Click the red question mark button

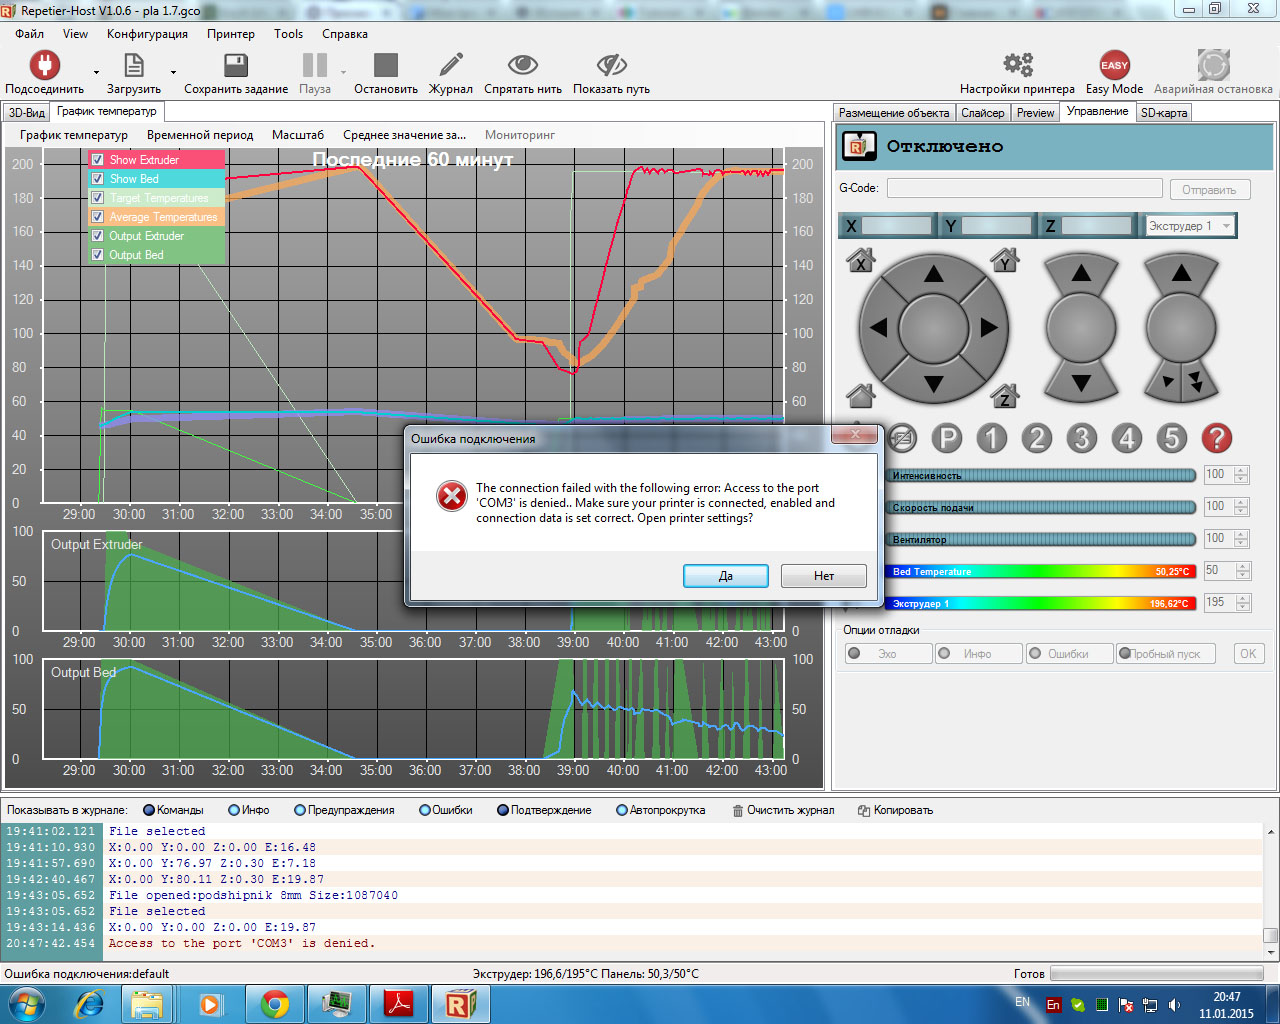pos(1216,438)
